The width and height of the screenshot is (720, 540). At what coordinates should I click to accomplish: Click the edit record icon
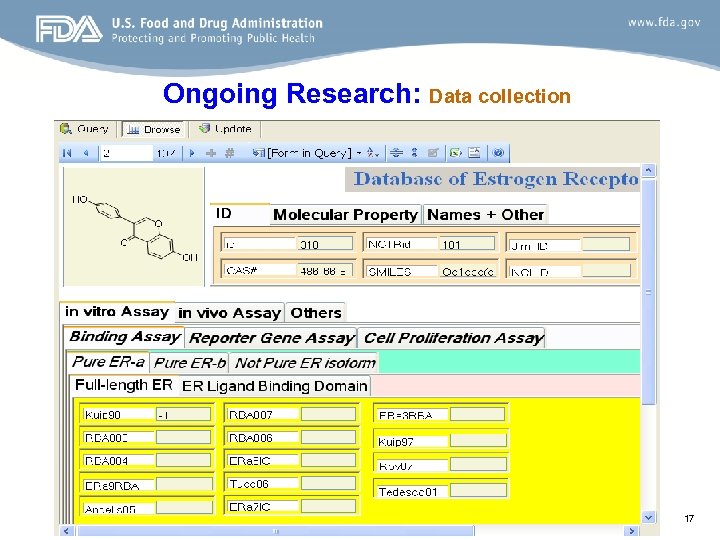click(433, 153)
